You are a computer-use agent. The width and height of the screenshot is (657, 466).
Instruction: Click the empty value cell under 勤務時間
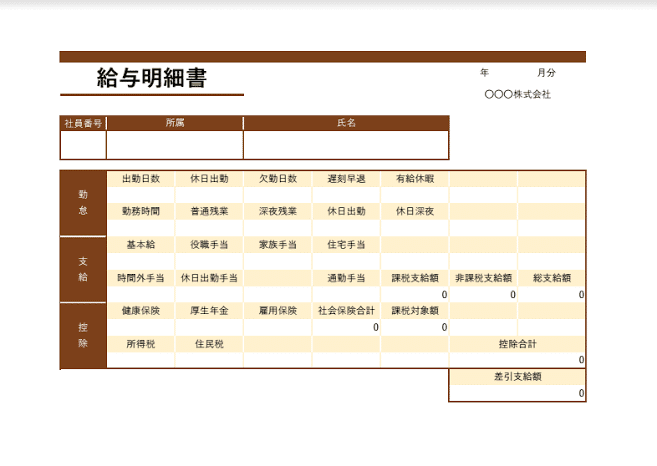[x=141, y=228]
